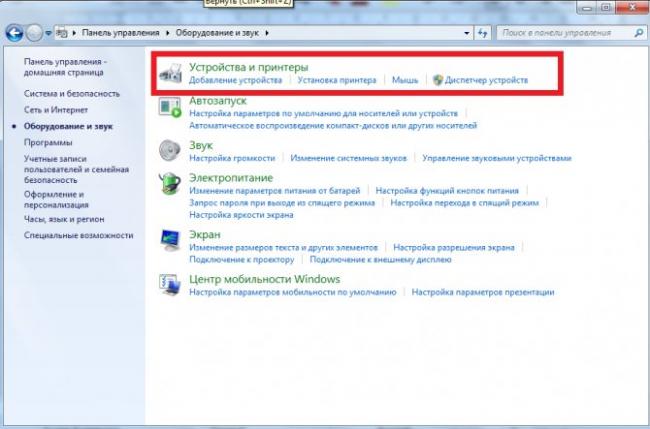
Task: Open Специальные возможности in the sidebar
Action: [x=78, y=235]
